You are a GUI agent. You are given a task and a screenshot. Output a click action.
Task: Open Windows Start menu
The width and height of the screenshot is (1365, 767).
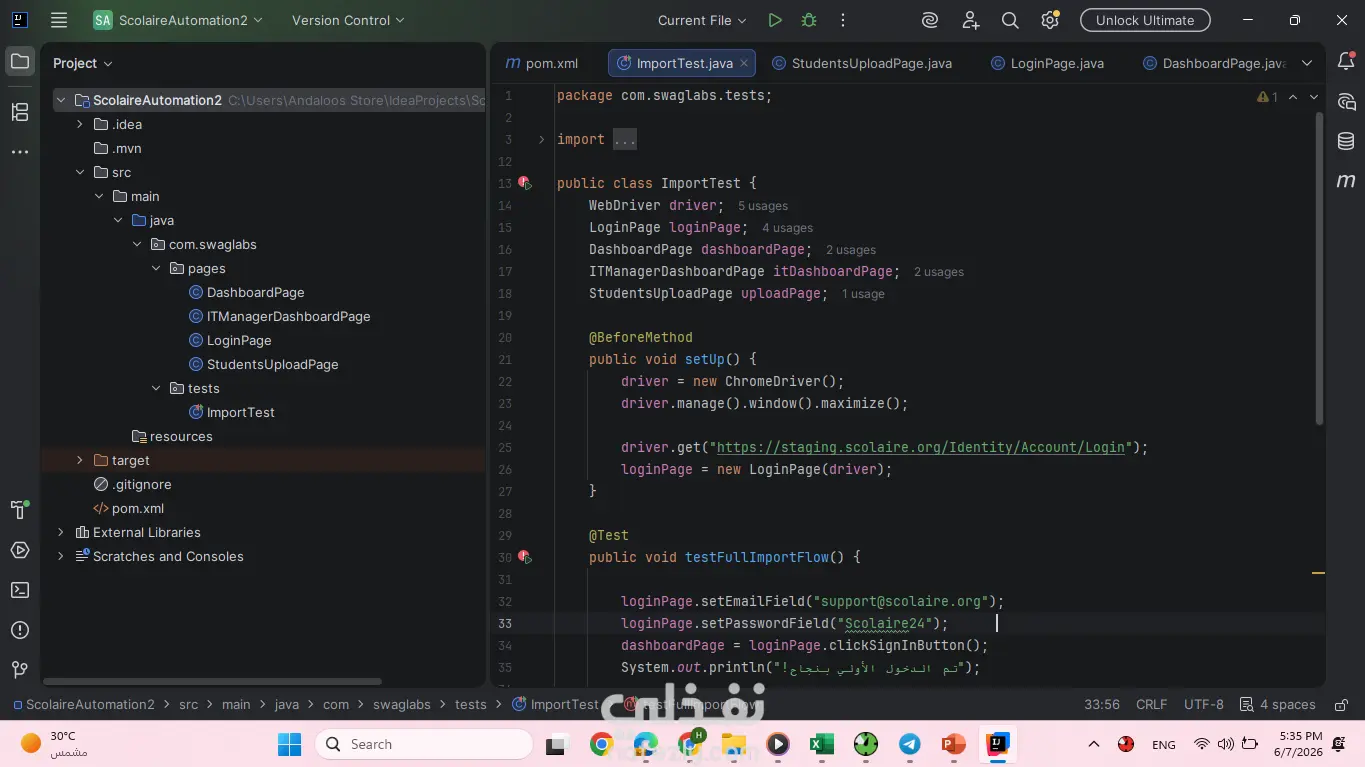289,744
